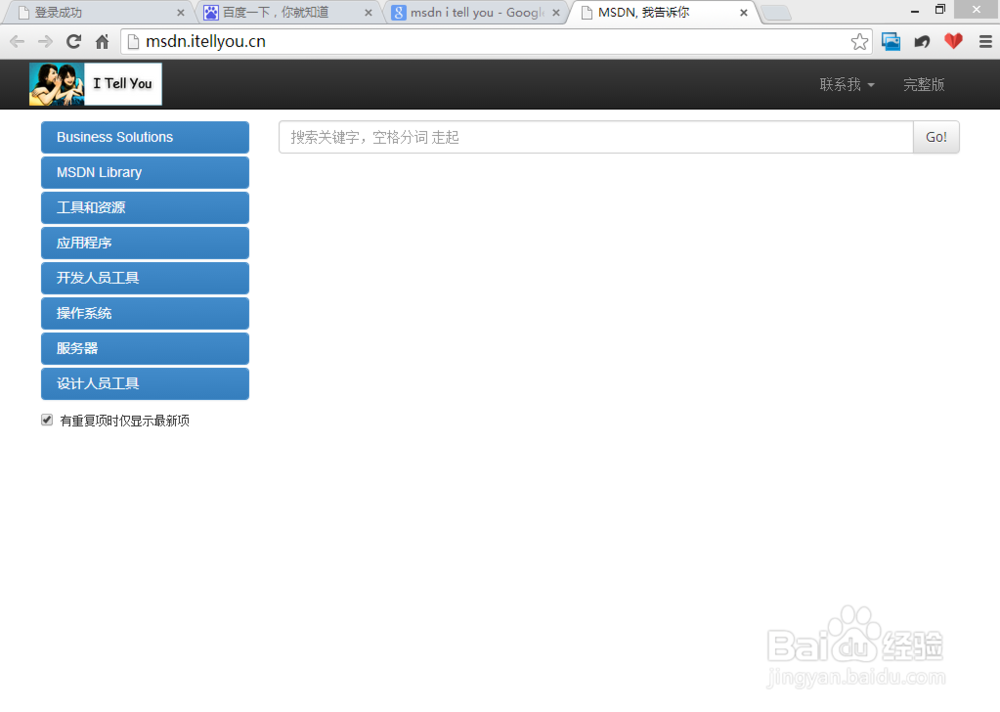This screenshot has height=712, width=1000.
Task: Expand the 服务器 category
Action: (x=145, y=348)
